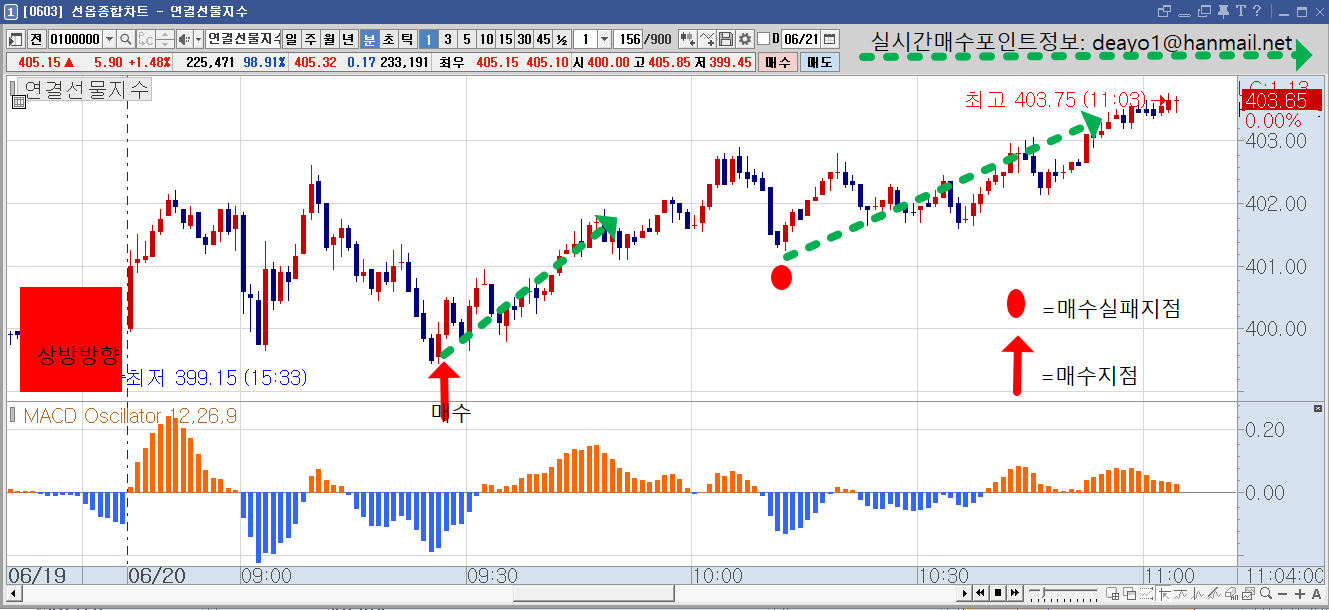Zoom out chart with the minus icon
The height and width of the screenshot is (610, 1329).
[1283, 594]
